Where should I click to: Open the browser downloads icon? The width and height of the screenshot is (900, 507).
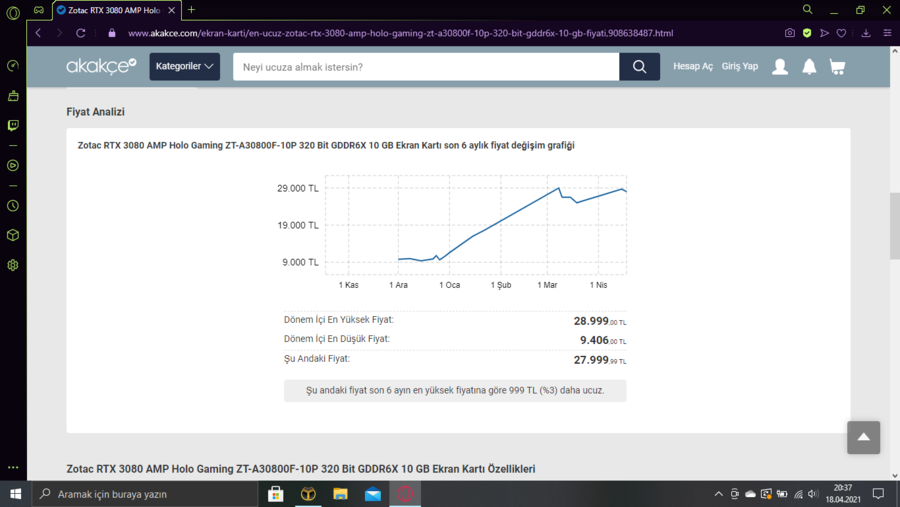click(x=866, y=33)
